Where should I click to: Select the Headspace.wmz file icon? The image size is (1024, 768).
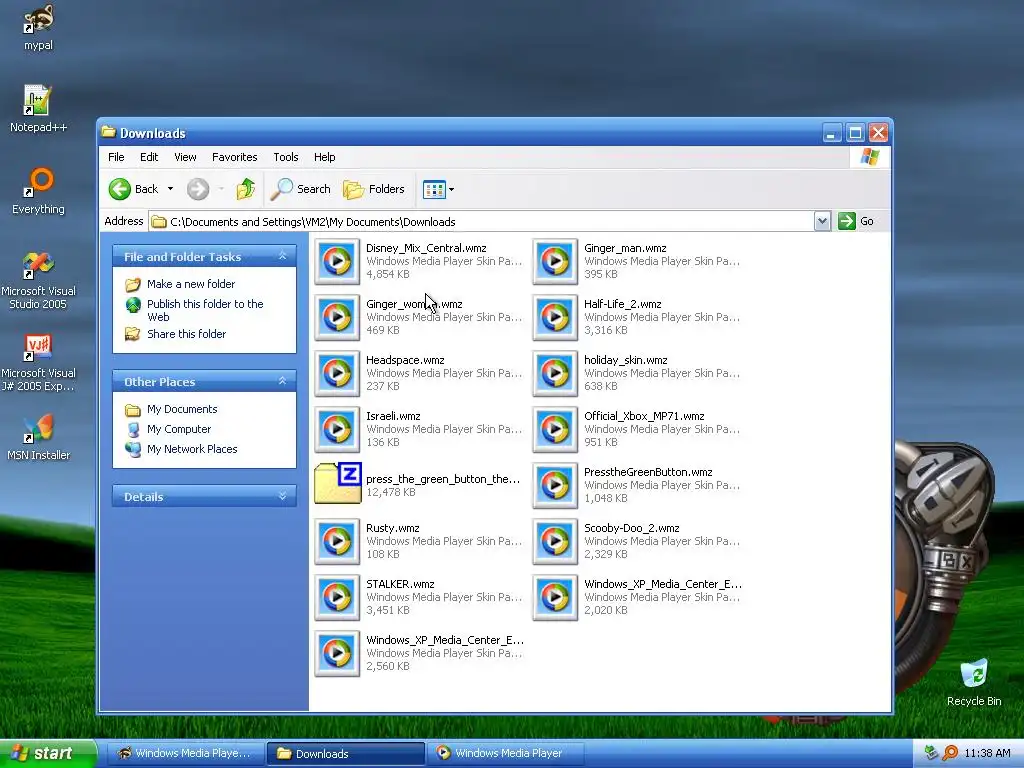click(x=337, y=374)
